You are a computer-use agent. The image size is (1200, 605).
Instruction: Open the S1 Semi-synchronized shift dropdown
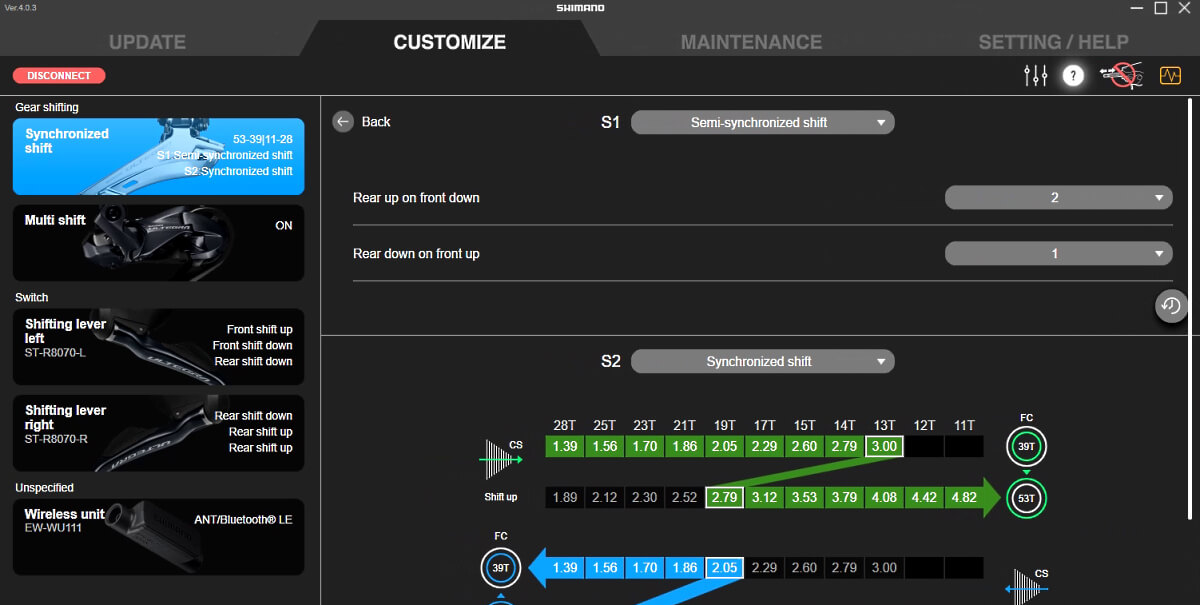[x=762, y=122]
